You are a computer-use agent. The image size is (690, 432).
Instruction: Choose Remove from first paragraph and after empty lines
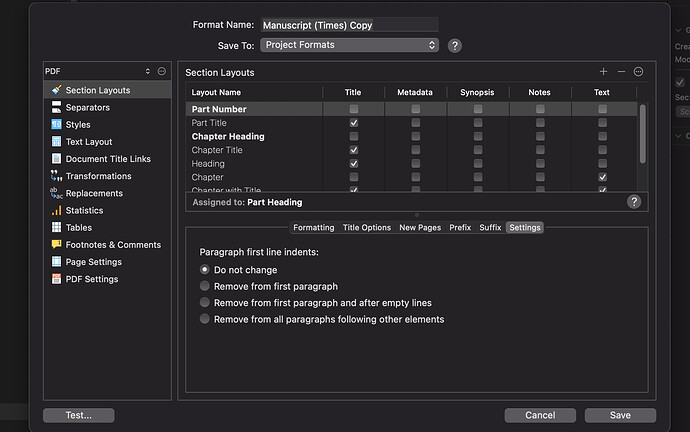coord(204,302)
